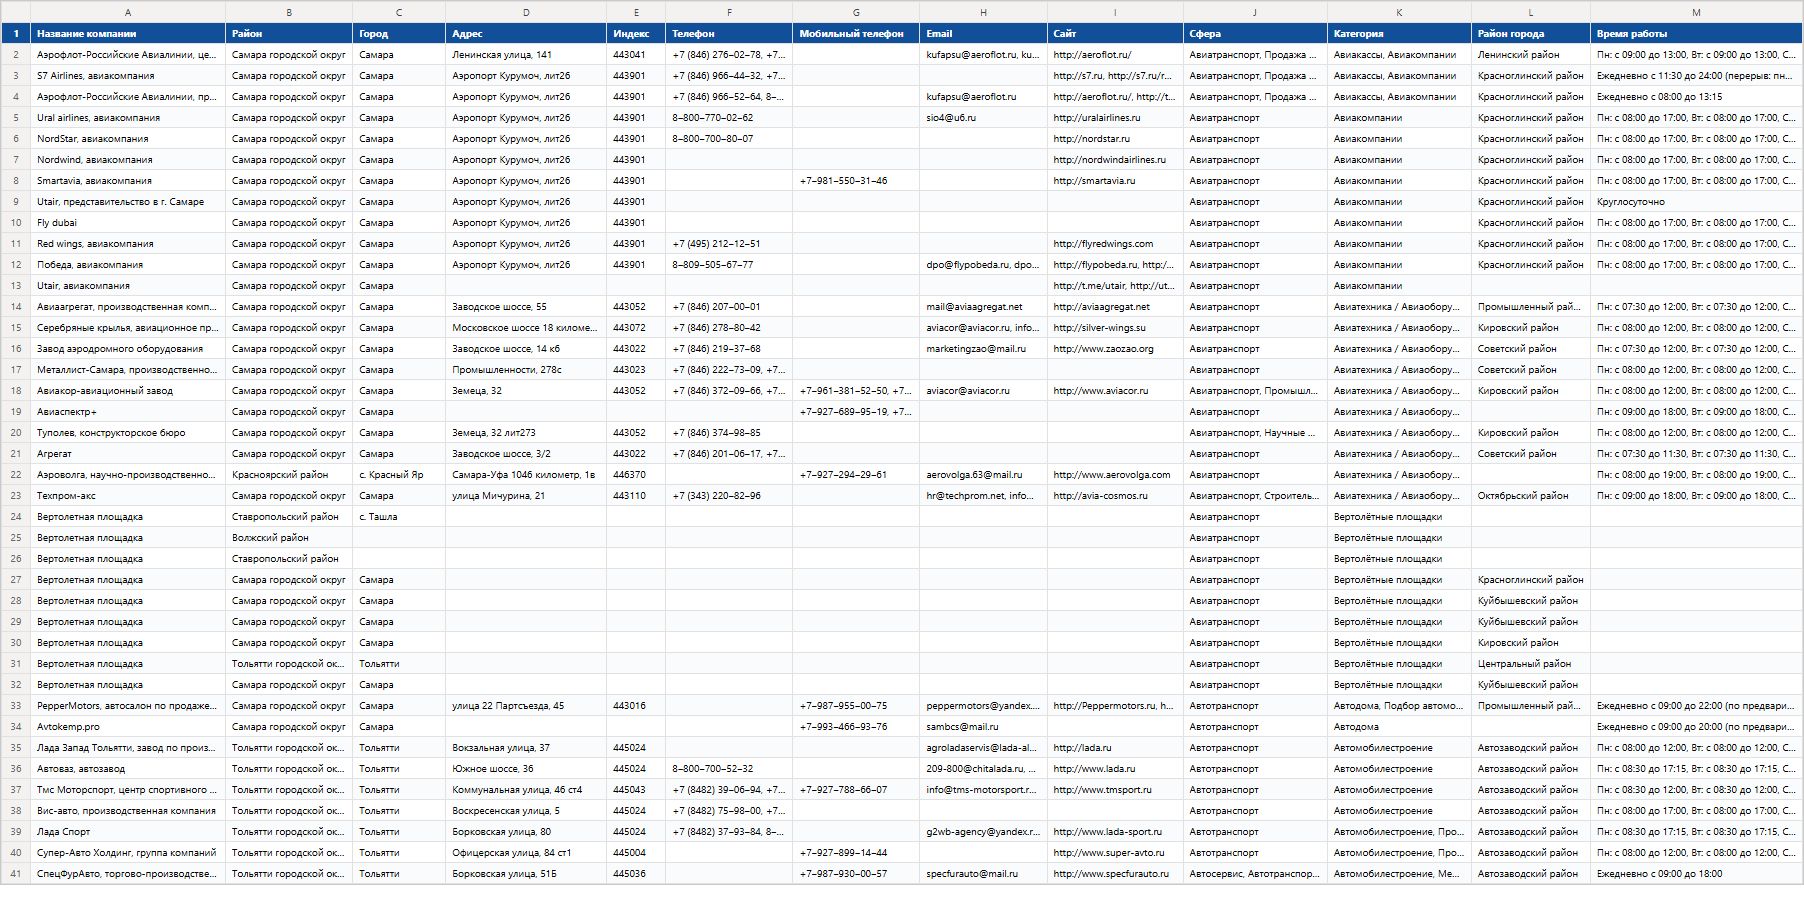The image size is (1804, 902).
Task: Select the 'Название компании' header cell
Action: [x=128, y=33]
